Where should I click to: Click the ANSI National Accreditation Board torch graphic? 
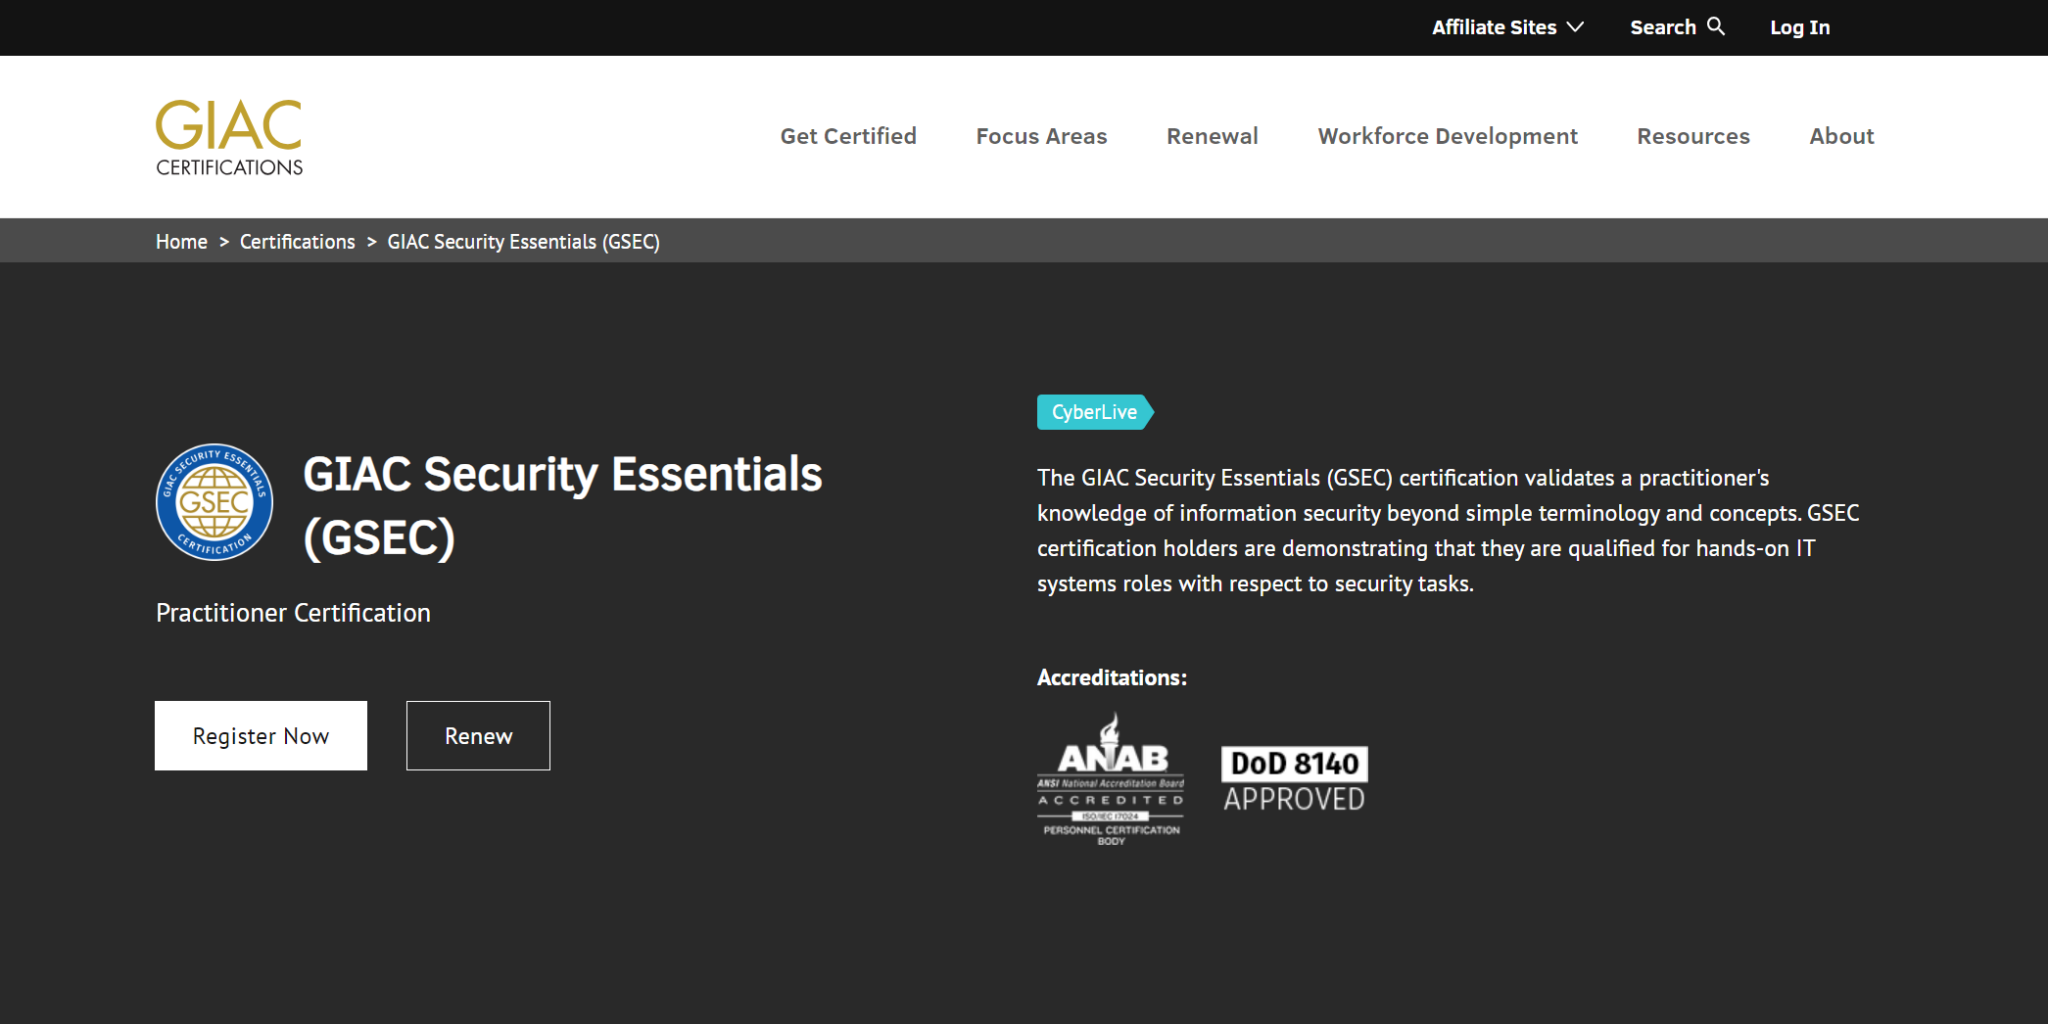pos(1112,725)
